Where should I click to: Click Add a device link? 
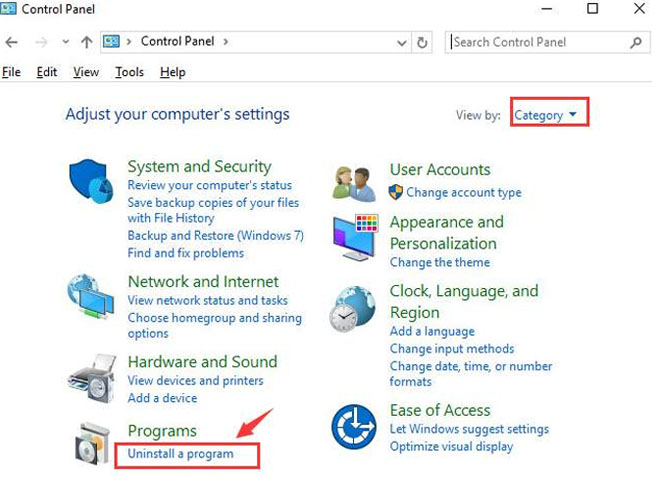[162, 398]
